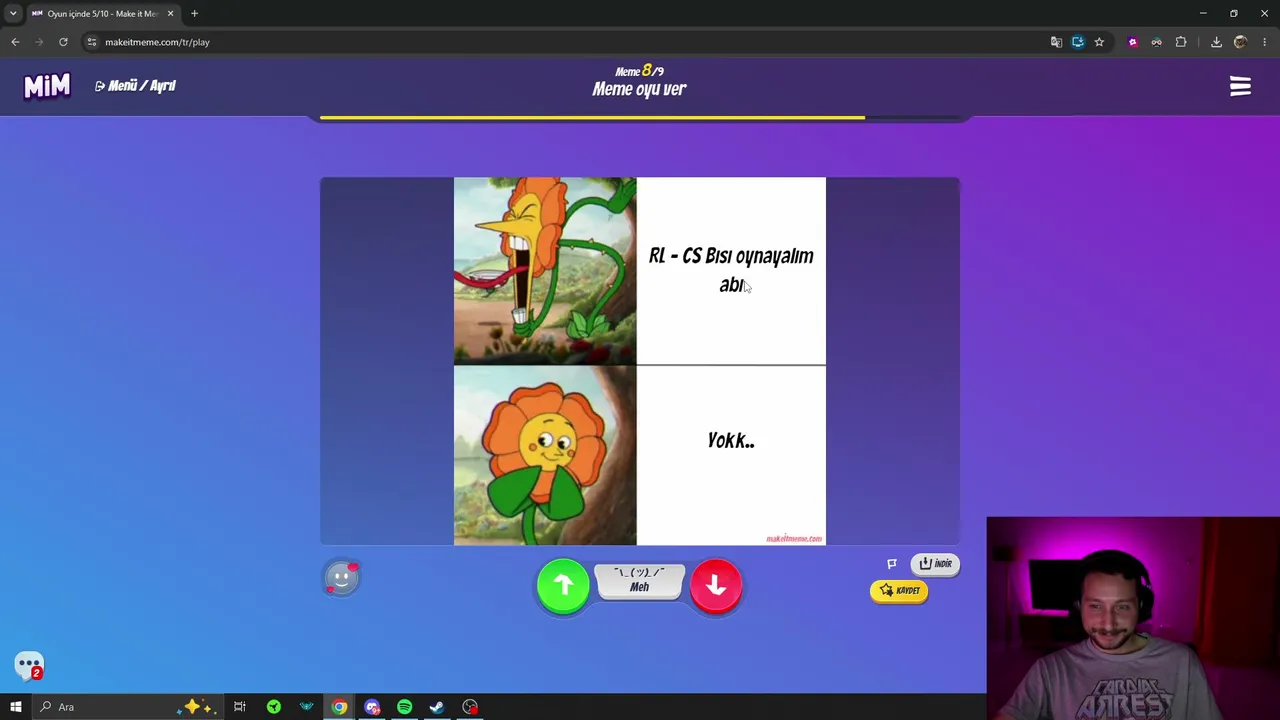1280x720 pixels.
Task: Open the green circular taskbar app
Action: pos(273,707)
